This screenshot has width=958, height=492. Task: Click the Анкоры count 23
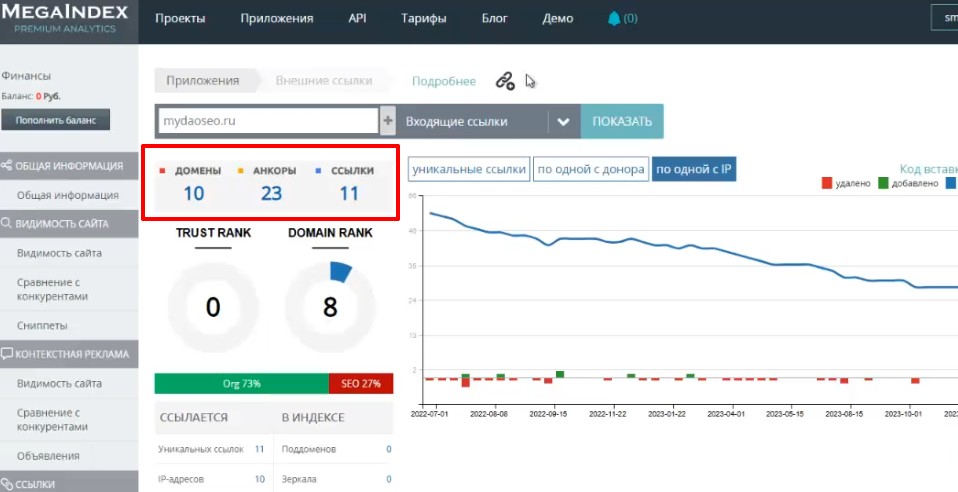271,194
